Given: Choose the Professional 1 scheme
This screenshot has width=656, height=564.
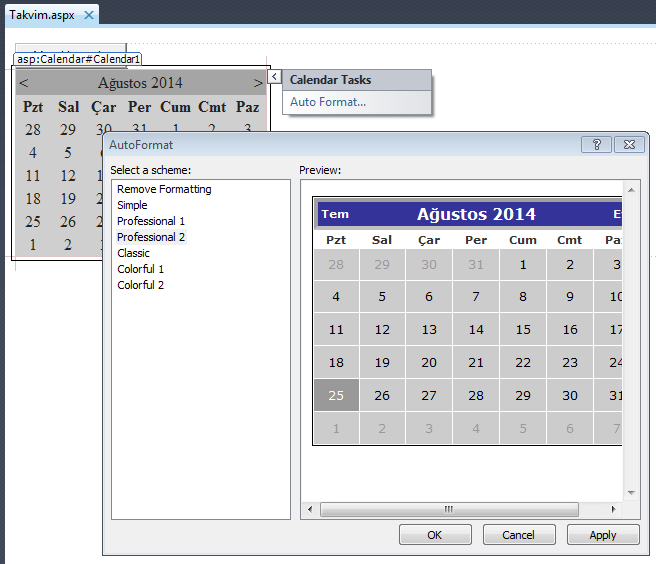Looking at the screenshot, I should tap(151, 221).
